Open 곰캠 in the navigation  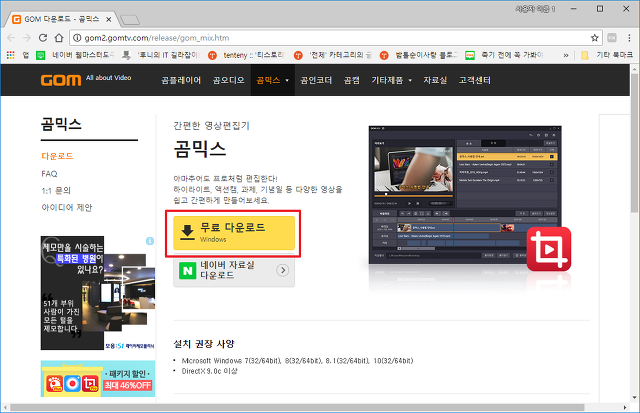pyautogui.click(x=351, y=80)
